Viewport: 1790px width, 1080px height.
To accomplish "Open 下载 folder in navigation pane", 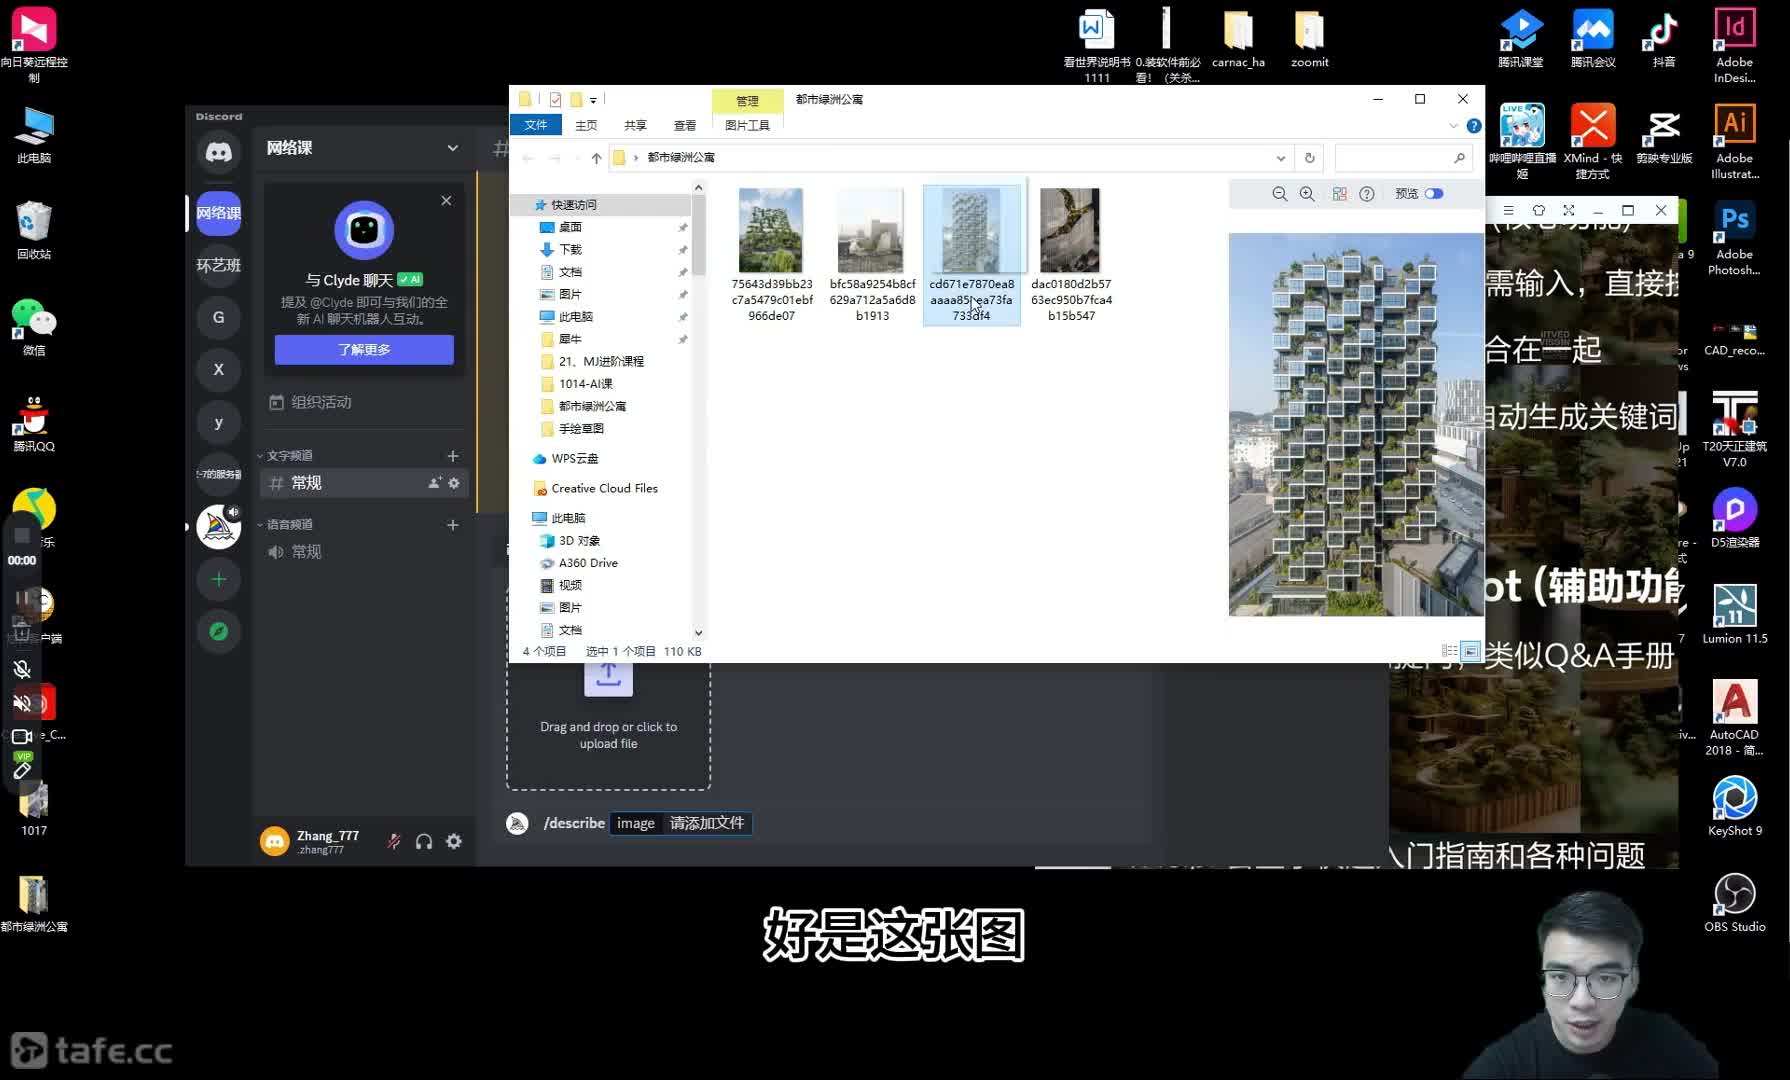I will (570, 249).
